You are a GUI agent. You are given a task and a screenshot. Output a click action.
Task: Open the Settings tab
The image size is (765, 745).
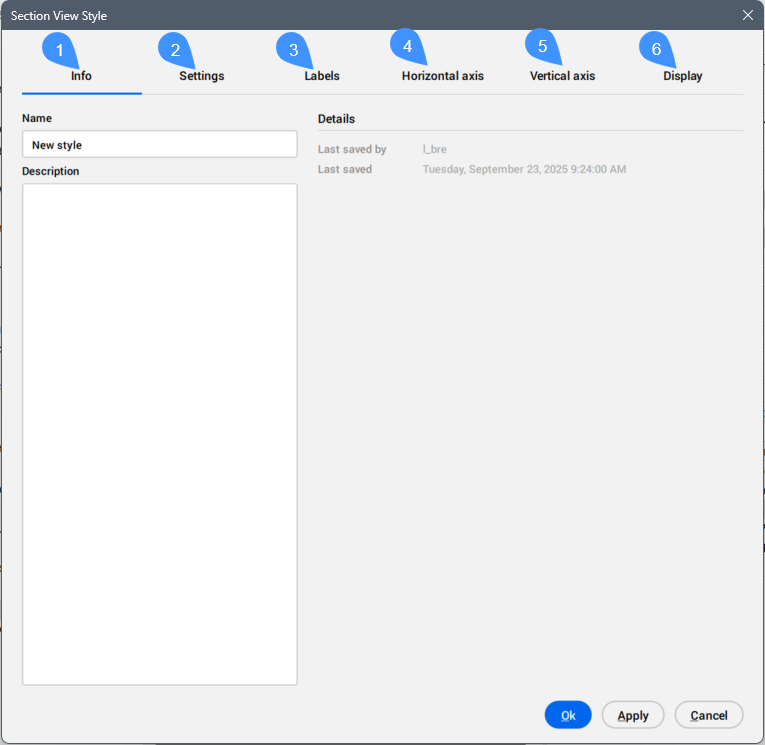click(201, 76)
